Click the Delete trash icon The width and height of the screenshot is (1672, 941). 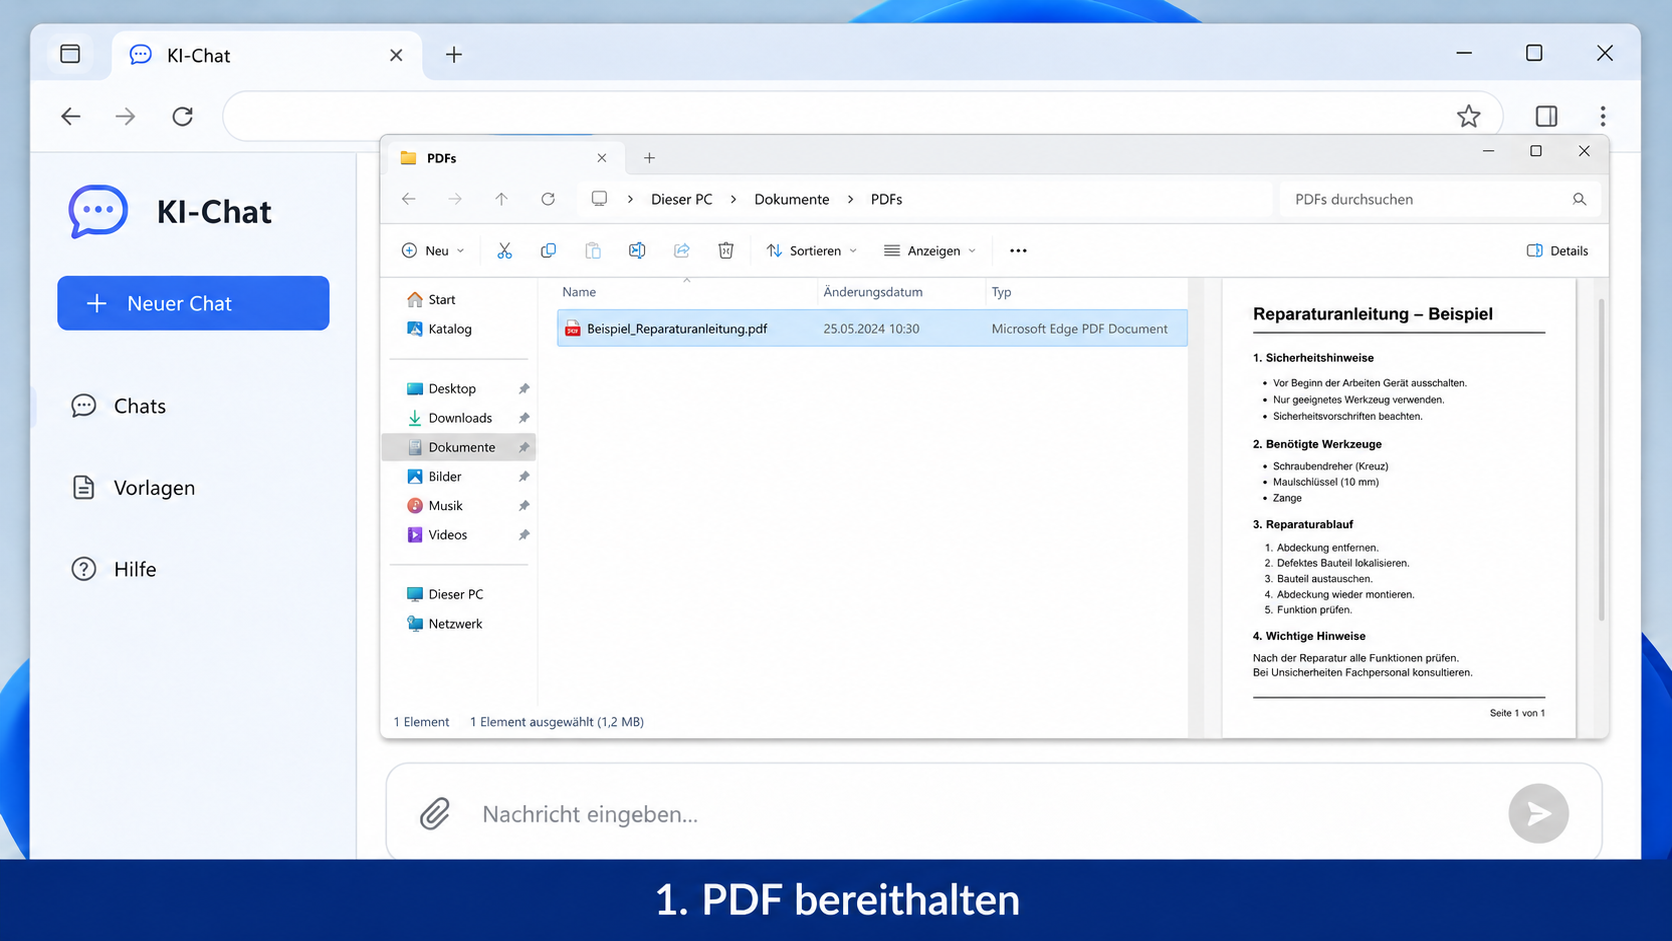click(x=726, y=251)
